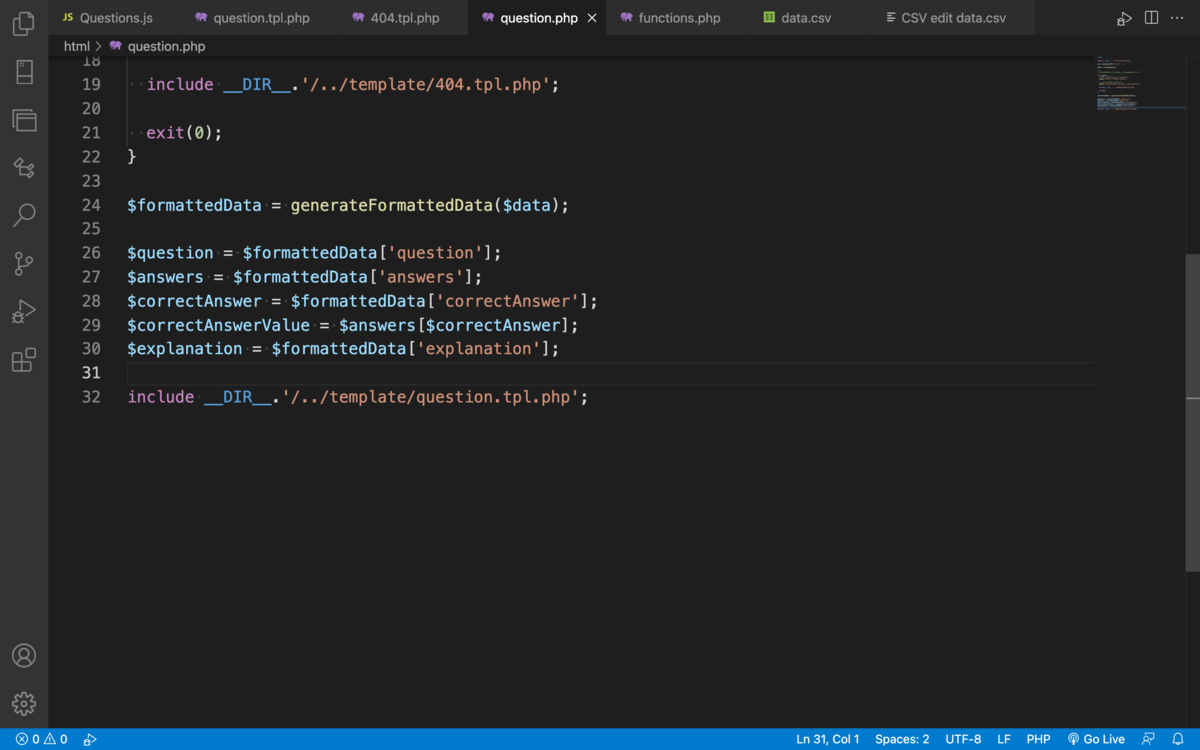The image size is (1200, 750).
Task: Click $question variable on line 26
Action: tap(170, 253)
